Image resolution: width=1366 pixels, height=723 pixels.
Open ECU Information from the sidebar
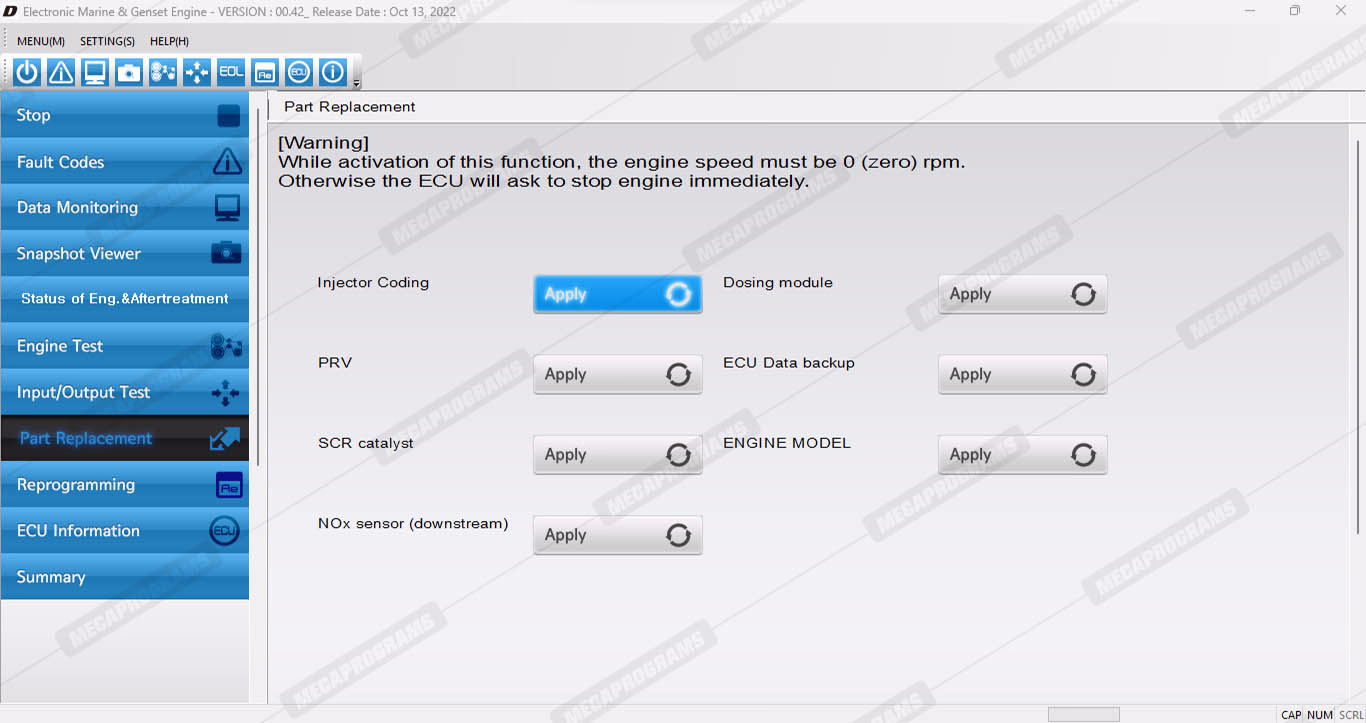pos(125,530)
